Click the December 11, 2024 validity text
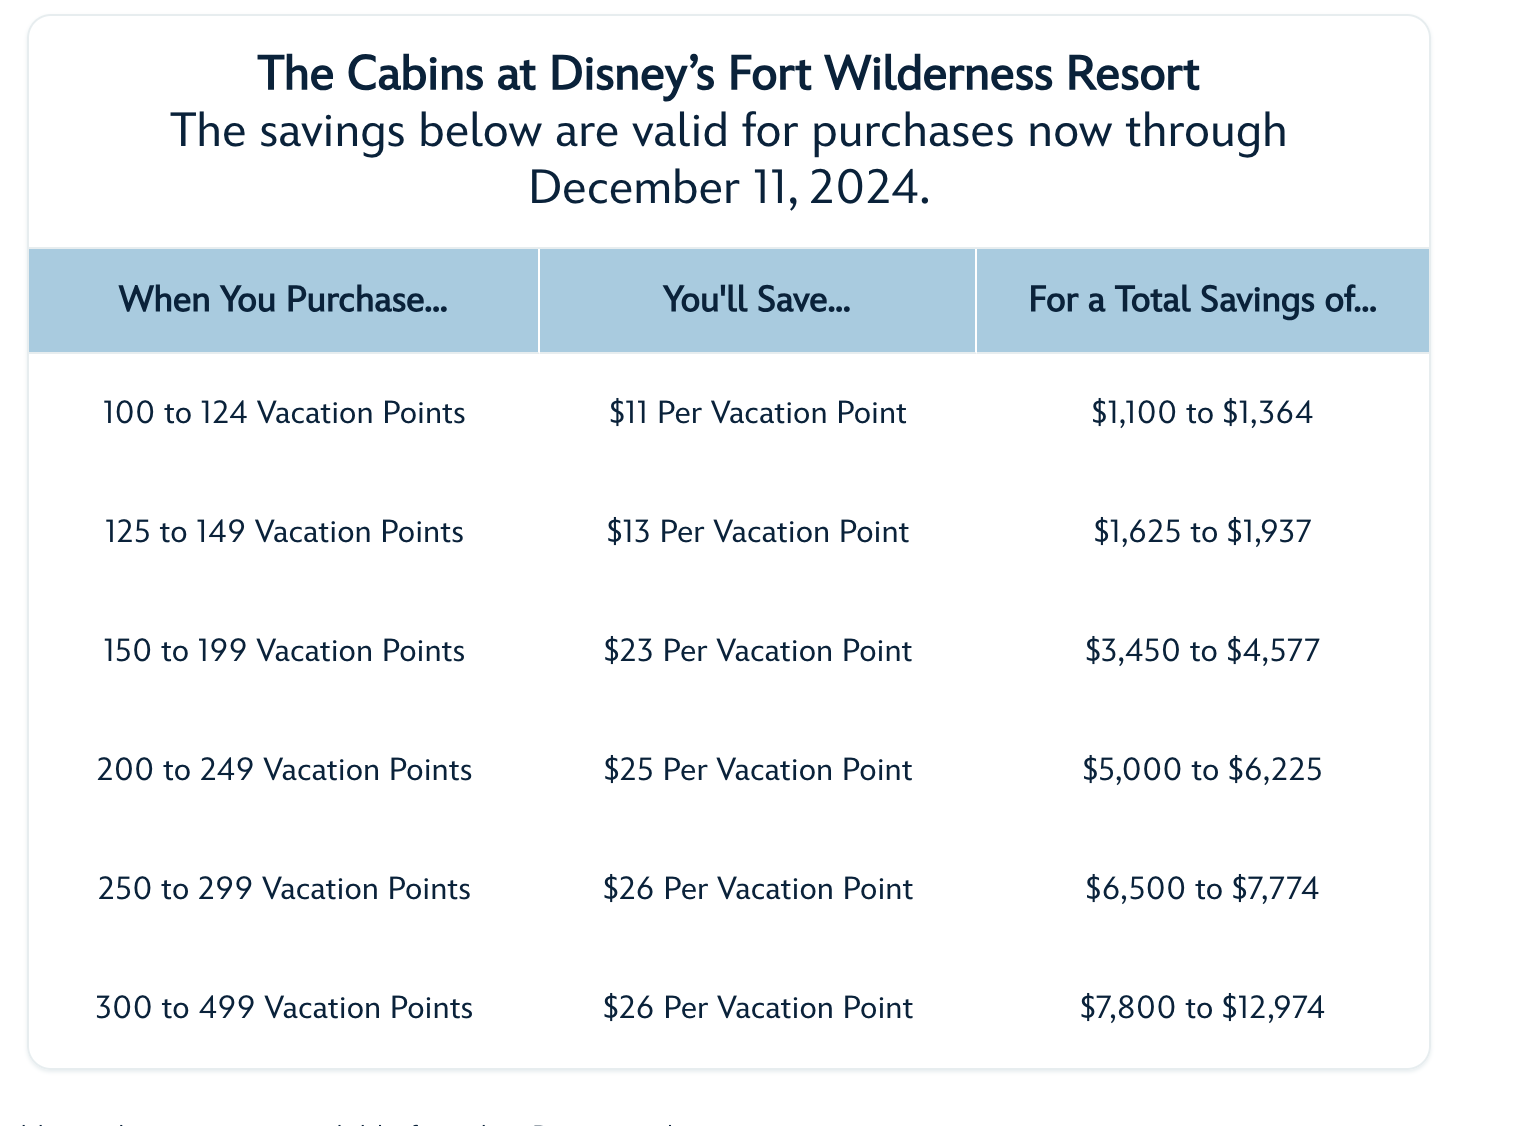 pyautogui.click(x=728, y=187)
